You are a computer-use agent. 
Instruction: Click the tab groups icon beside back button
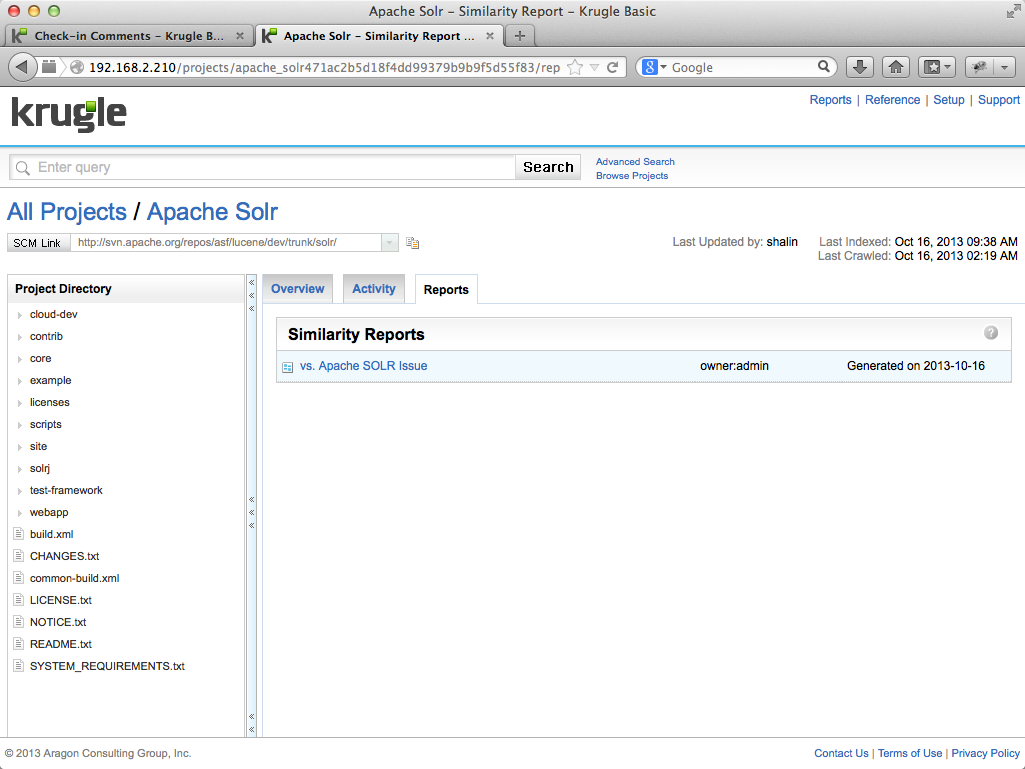click(49, 67)
